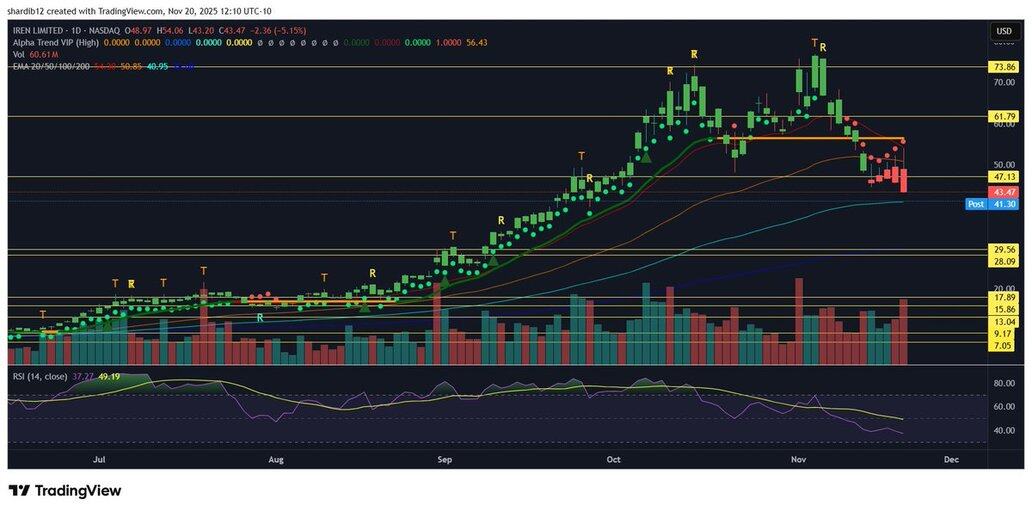Click the blue Post market price tag
Viewport: 1032px width, 512px height.
[x=976, y=203]
